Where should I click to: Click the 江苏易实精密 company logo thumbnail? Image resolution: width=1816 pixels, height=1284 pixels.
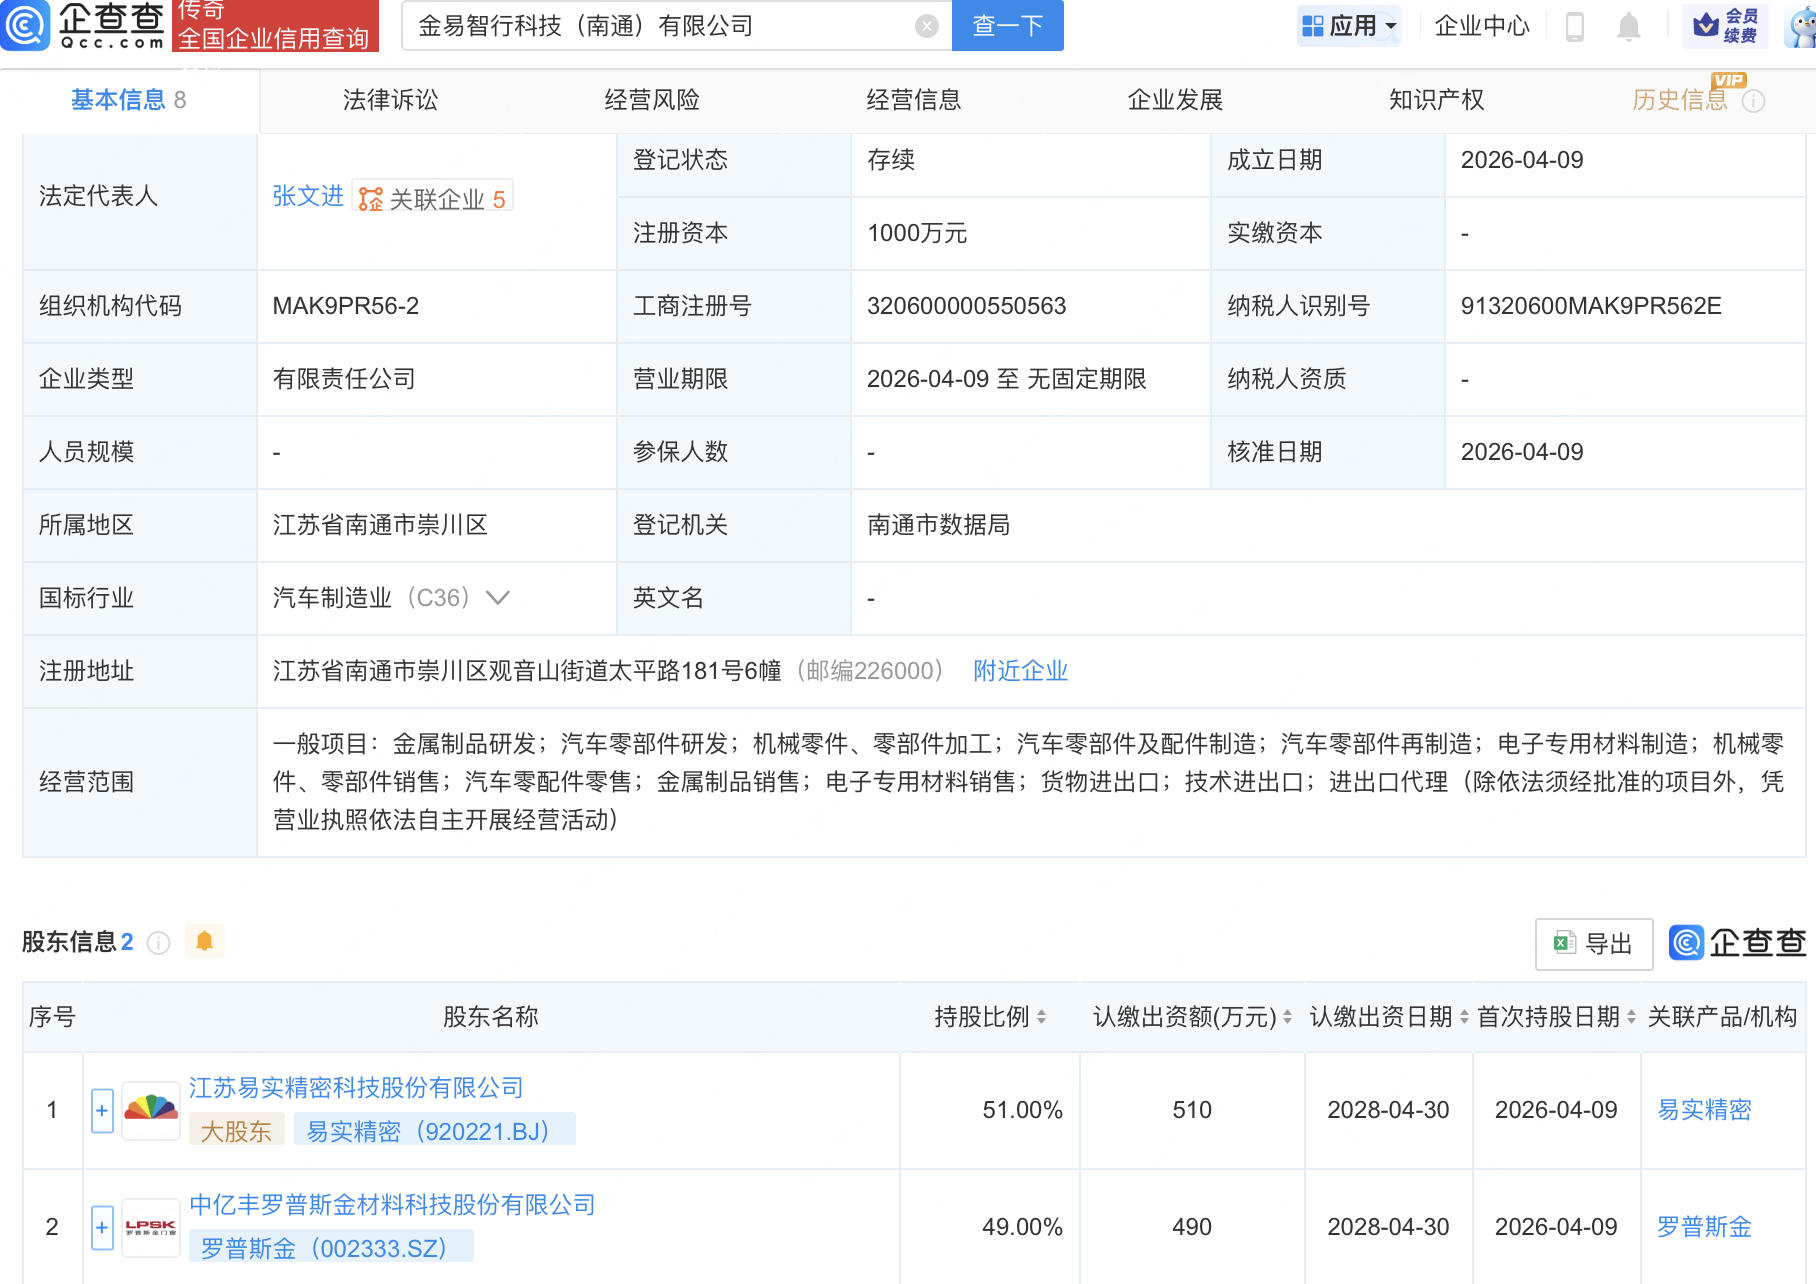[x=151, y=1110]
